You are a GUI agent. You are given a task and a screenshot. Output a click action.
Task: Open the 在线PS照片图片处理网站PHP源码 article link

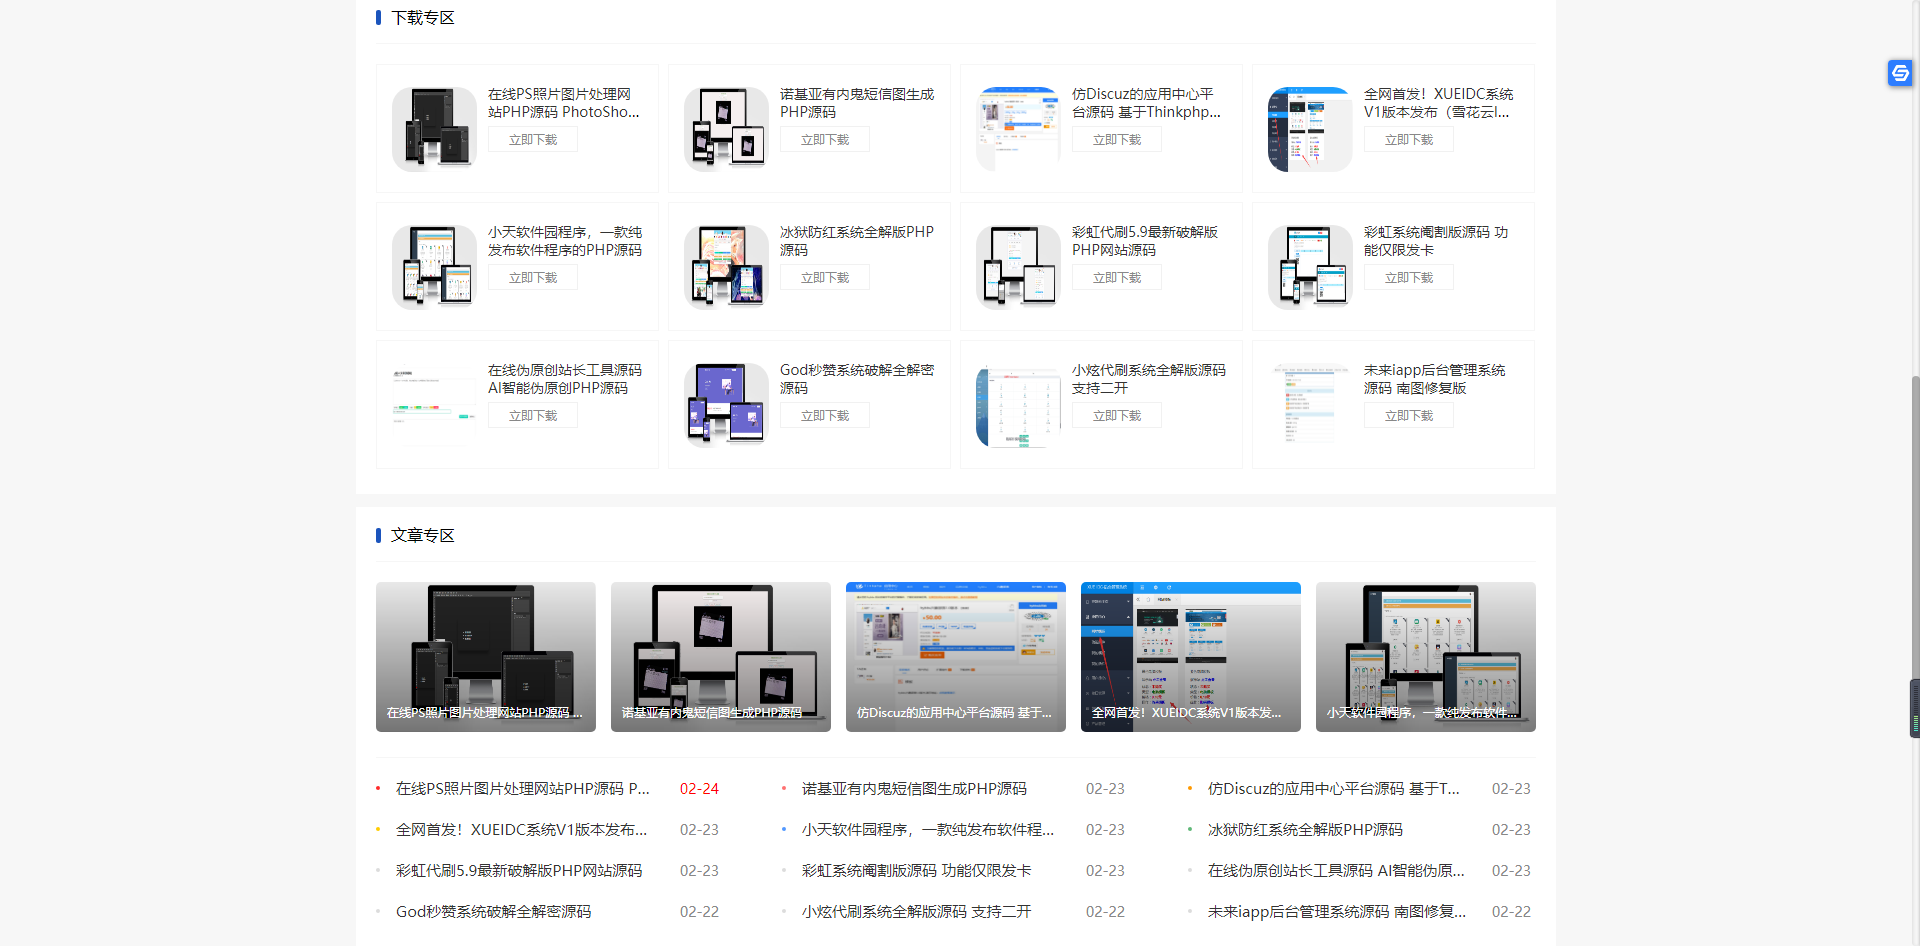[x=521, y=788]
